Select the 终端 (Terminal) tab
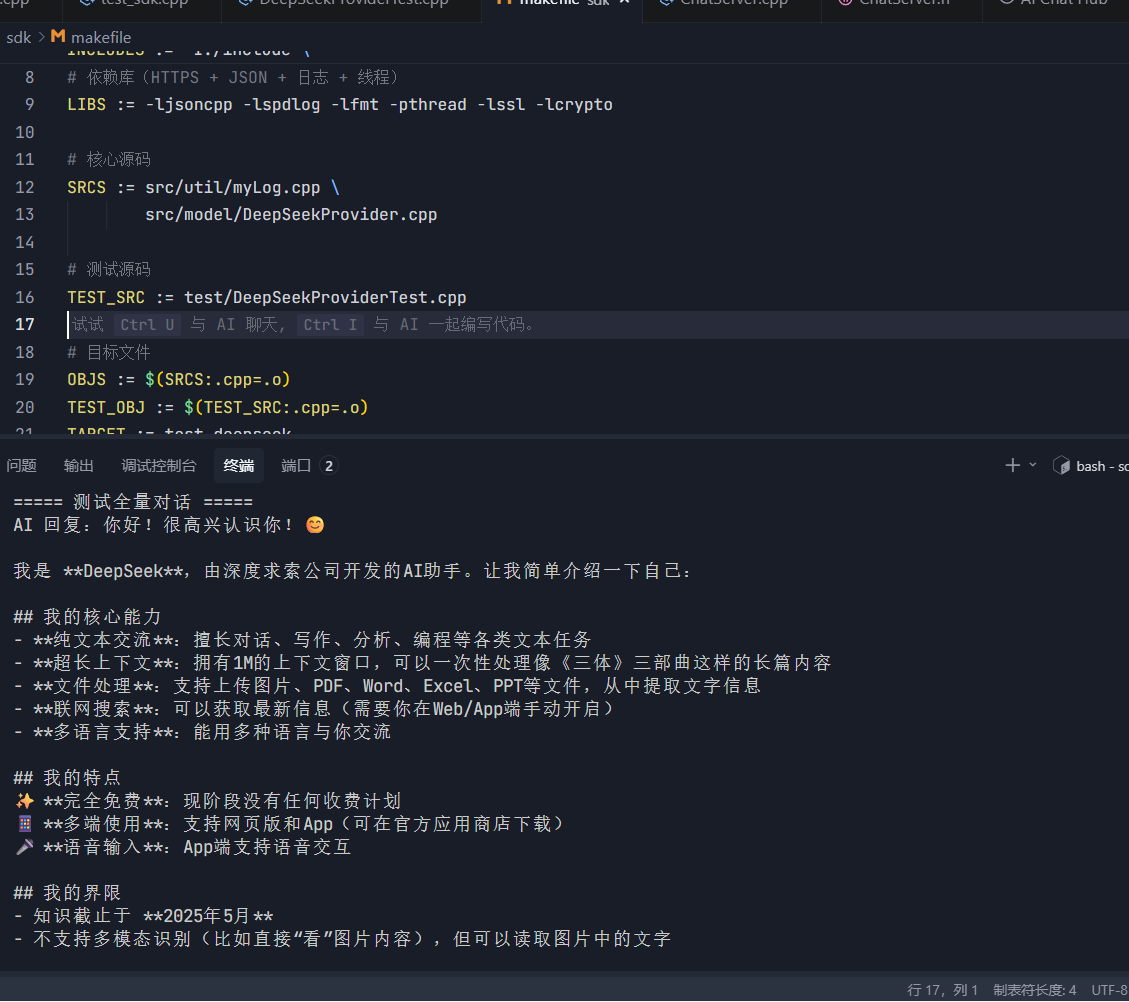 238,466
